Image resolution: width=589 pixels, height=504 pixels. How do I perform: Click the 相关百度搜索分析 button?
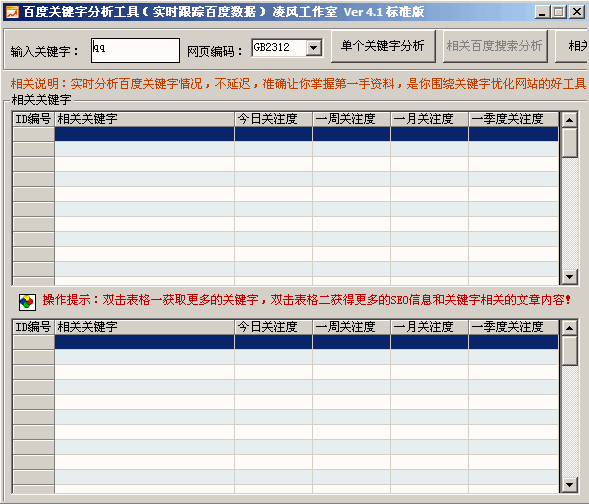click(495, 46)
